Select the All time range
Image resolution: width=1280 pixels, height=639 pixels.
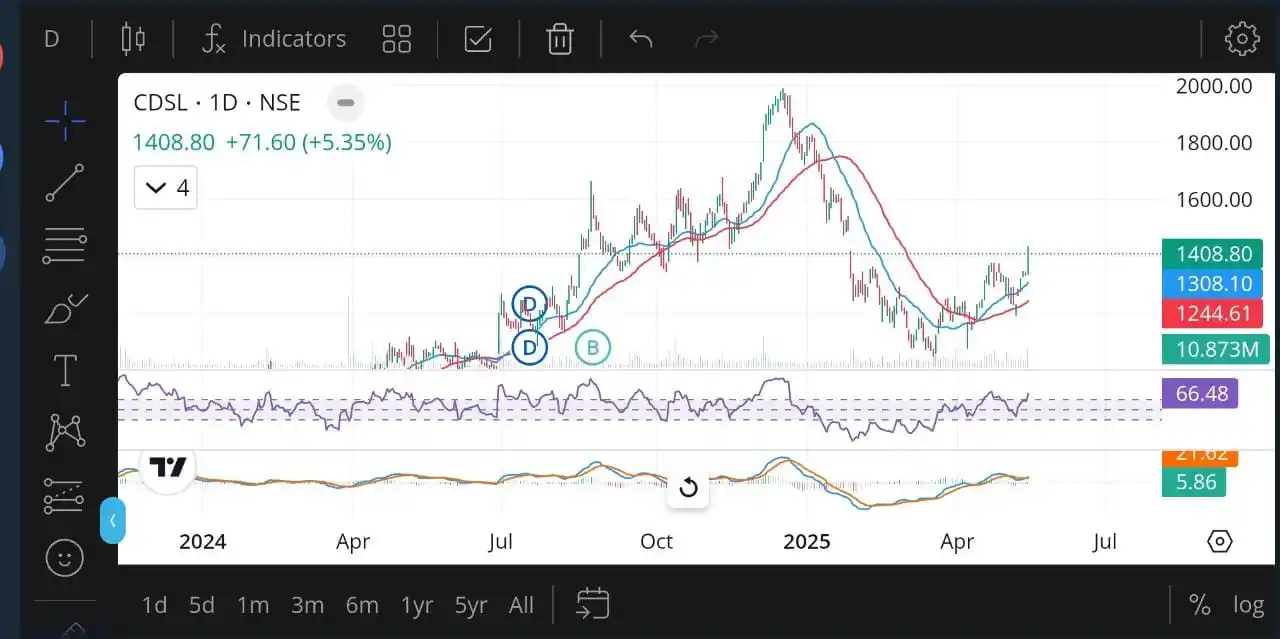[521, 605]
